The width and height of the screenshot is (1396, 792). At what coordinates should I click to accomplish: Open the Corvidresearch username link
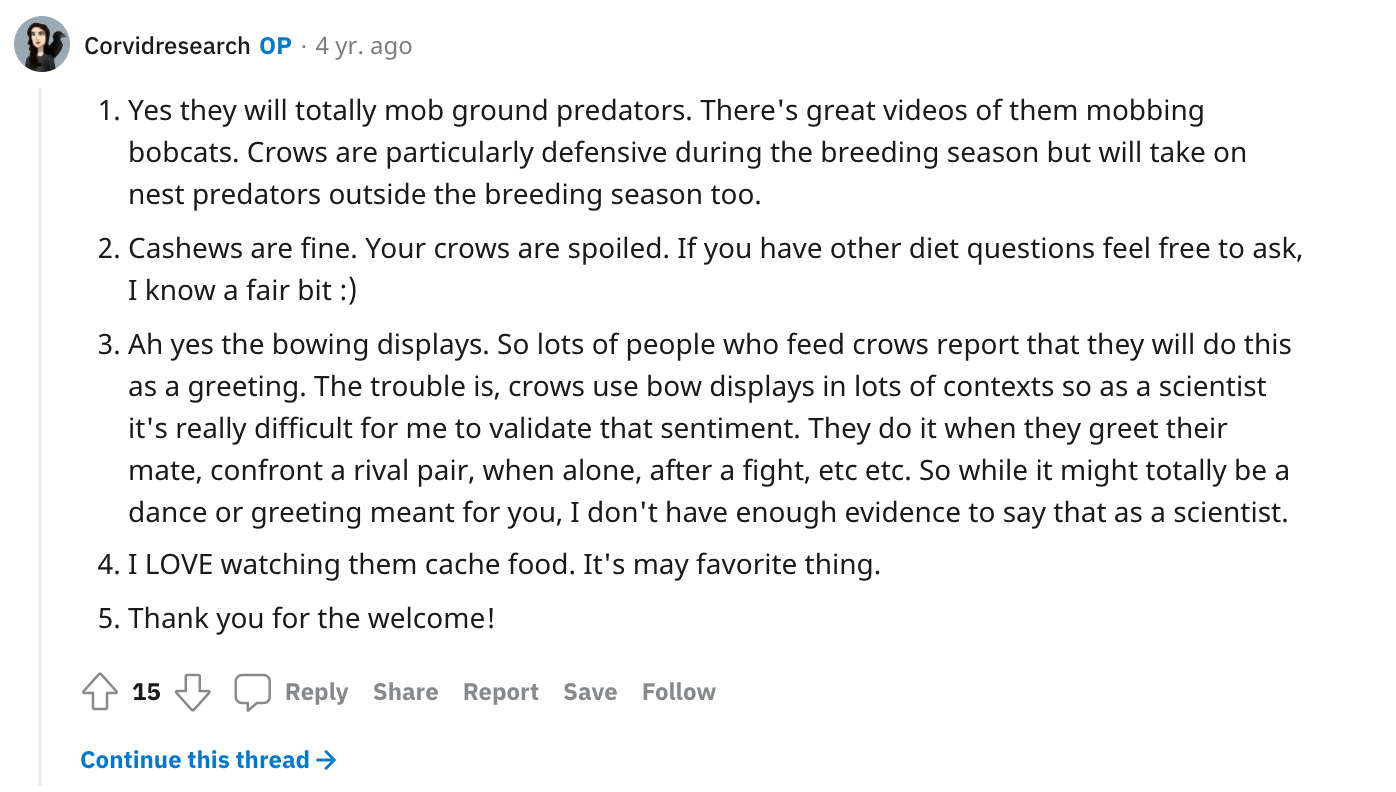click(x=167, y=46)
